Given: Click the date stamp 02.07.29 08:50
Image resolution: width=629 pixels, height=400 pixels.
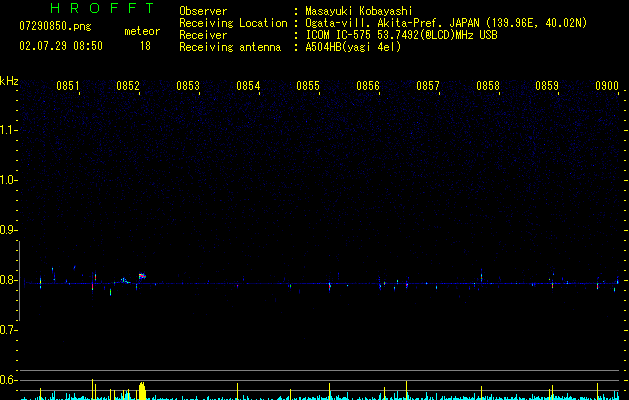Looking at the screenshot, I should (x=61, y=46).
